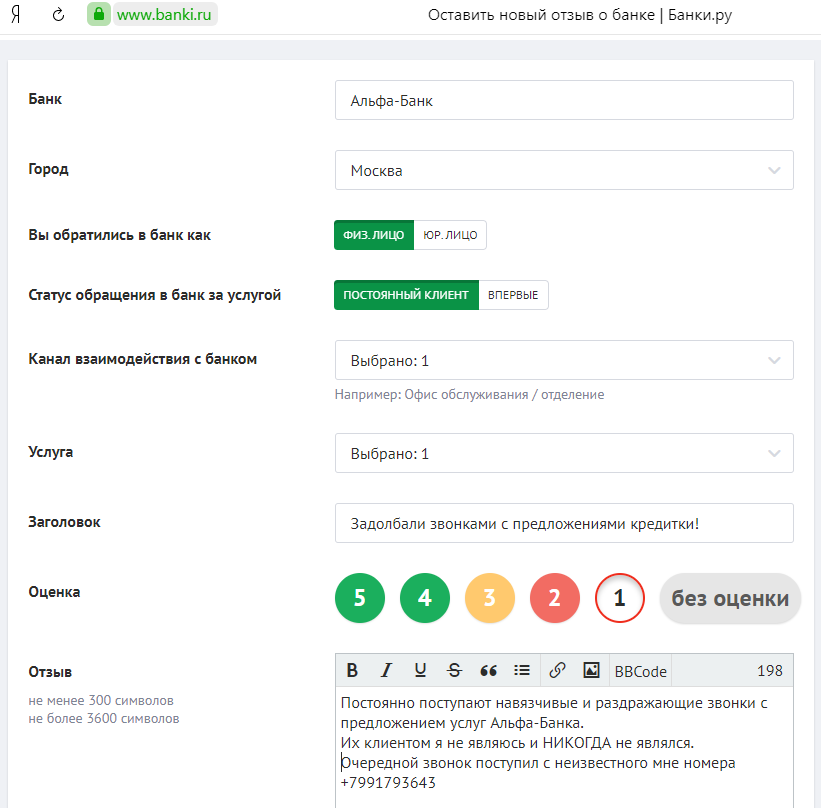Click the secure connection lock icon
The image size is (821, 808).
pos(98,15)
